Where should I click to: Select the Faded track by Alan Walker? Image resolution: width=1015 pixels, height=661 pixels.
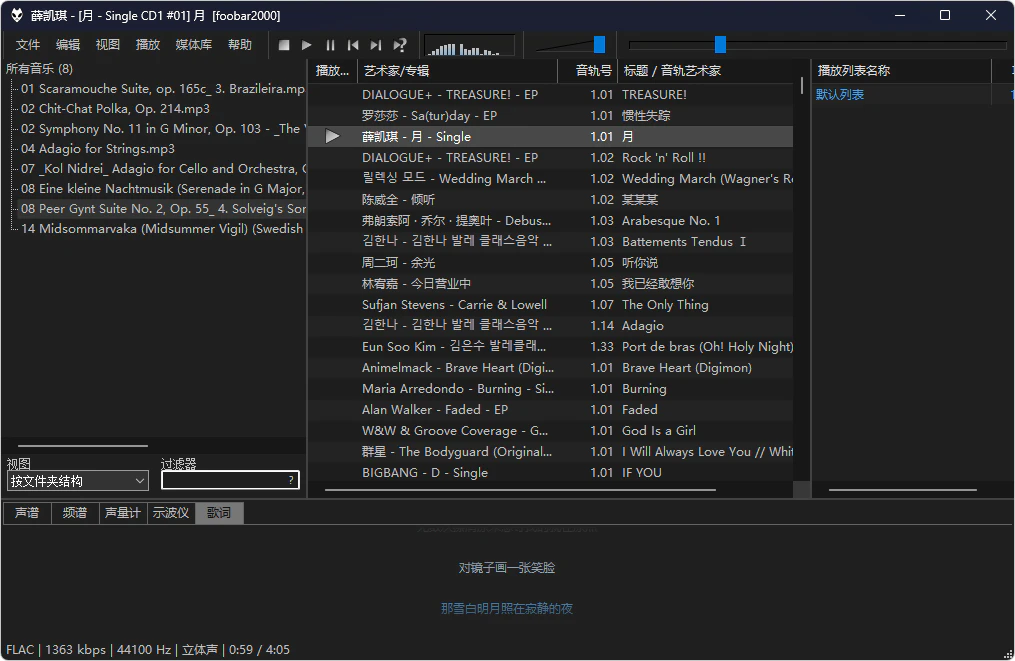(550, 410)
